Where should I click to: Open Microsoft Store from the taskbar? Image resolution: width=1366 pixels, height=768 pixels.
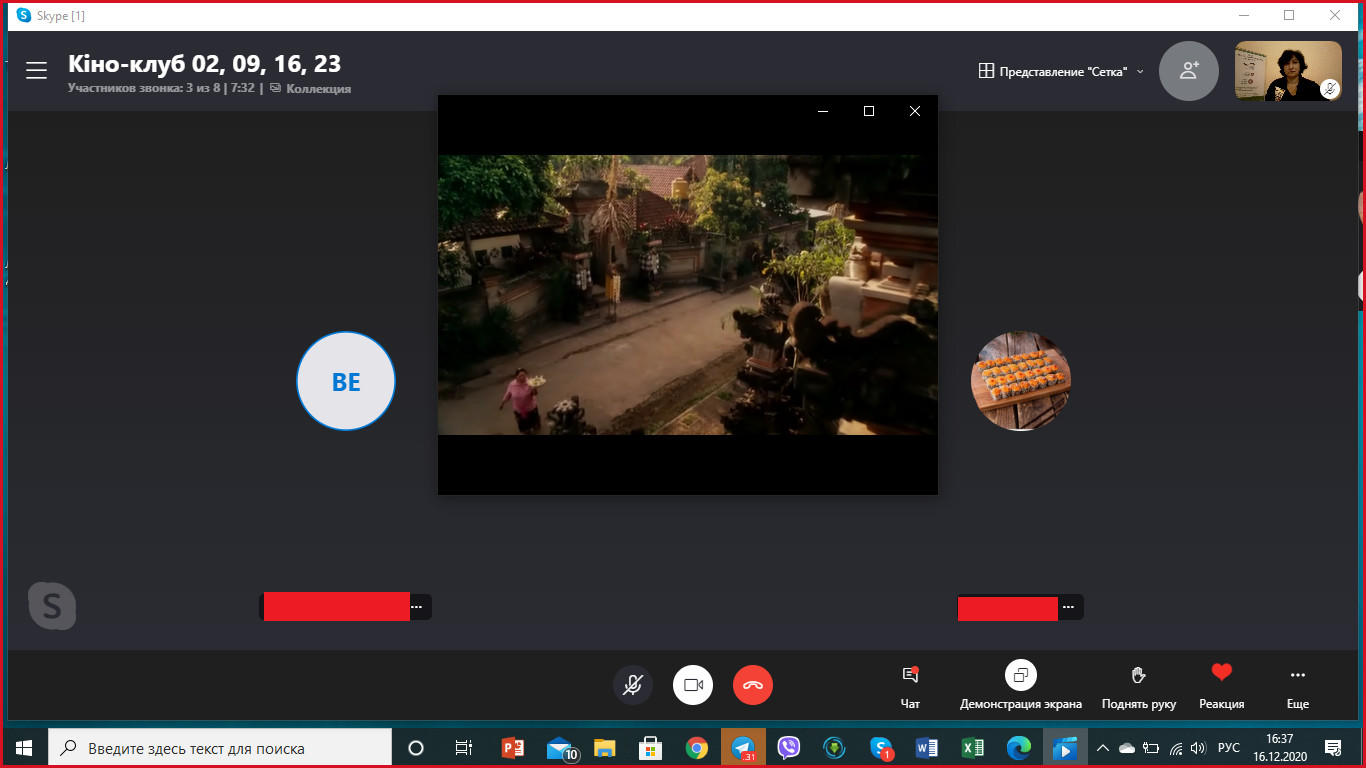pyautogui.click(x=650, y=748)
